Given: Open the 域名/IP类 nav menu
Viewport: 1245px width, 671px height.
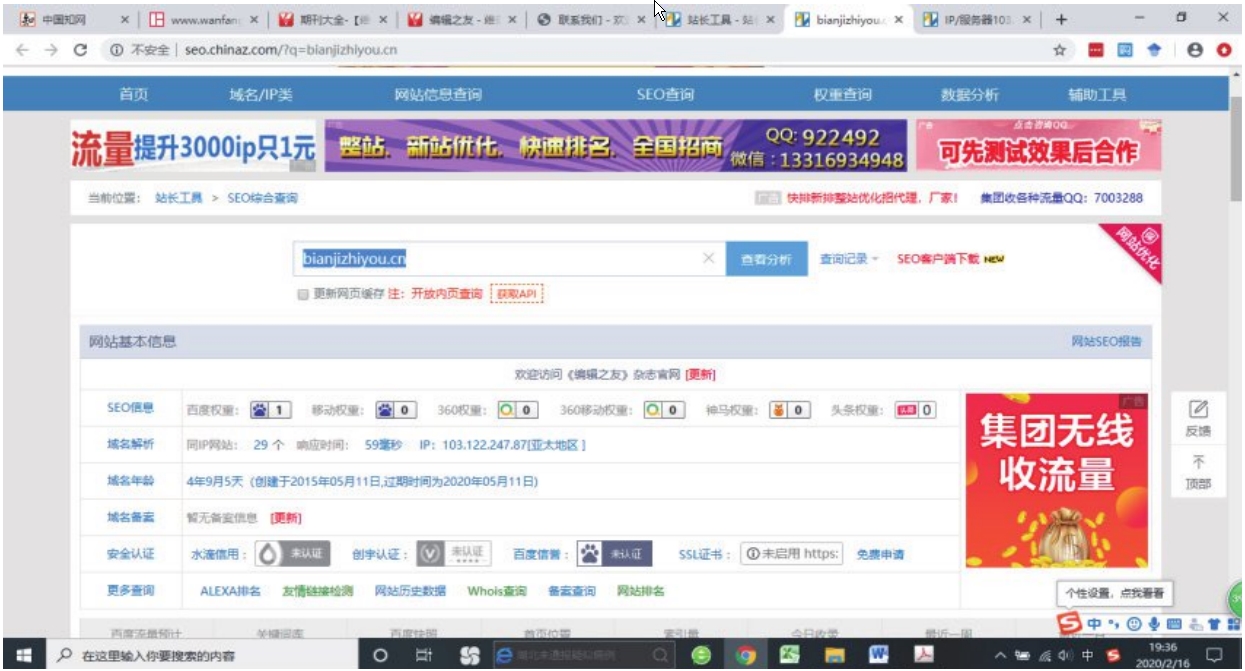Looking at the screenshot, I should pyautogui.click(x=261, y=95).
